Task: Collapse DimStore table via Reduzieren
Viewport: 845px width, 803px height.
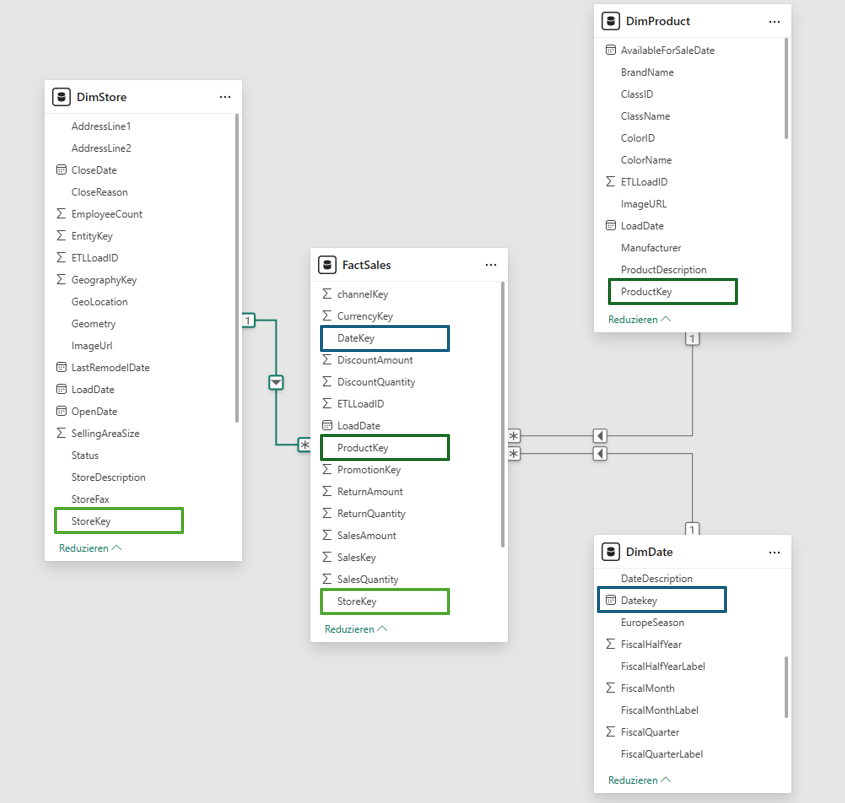Action: [90, 548]
